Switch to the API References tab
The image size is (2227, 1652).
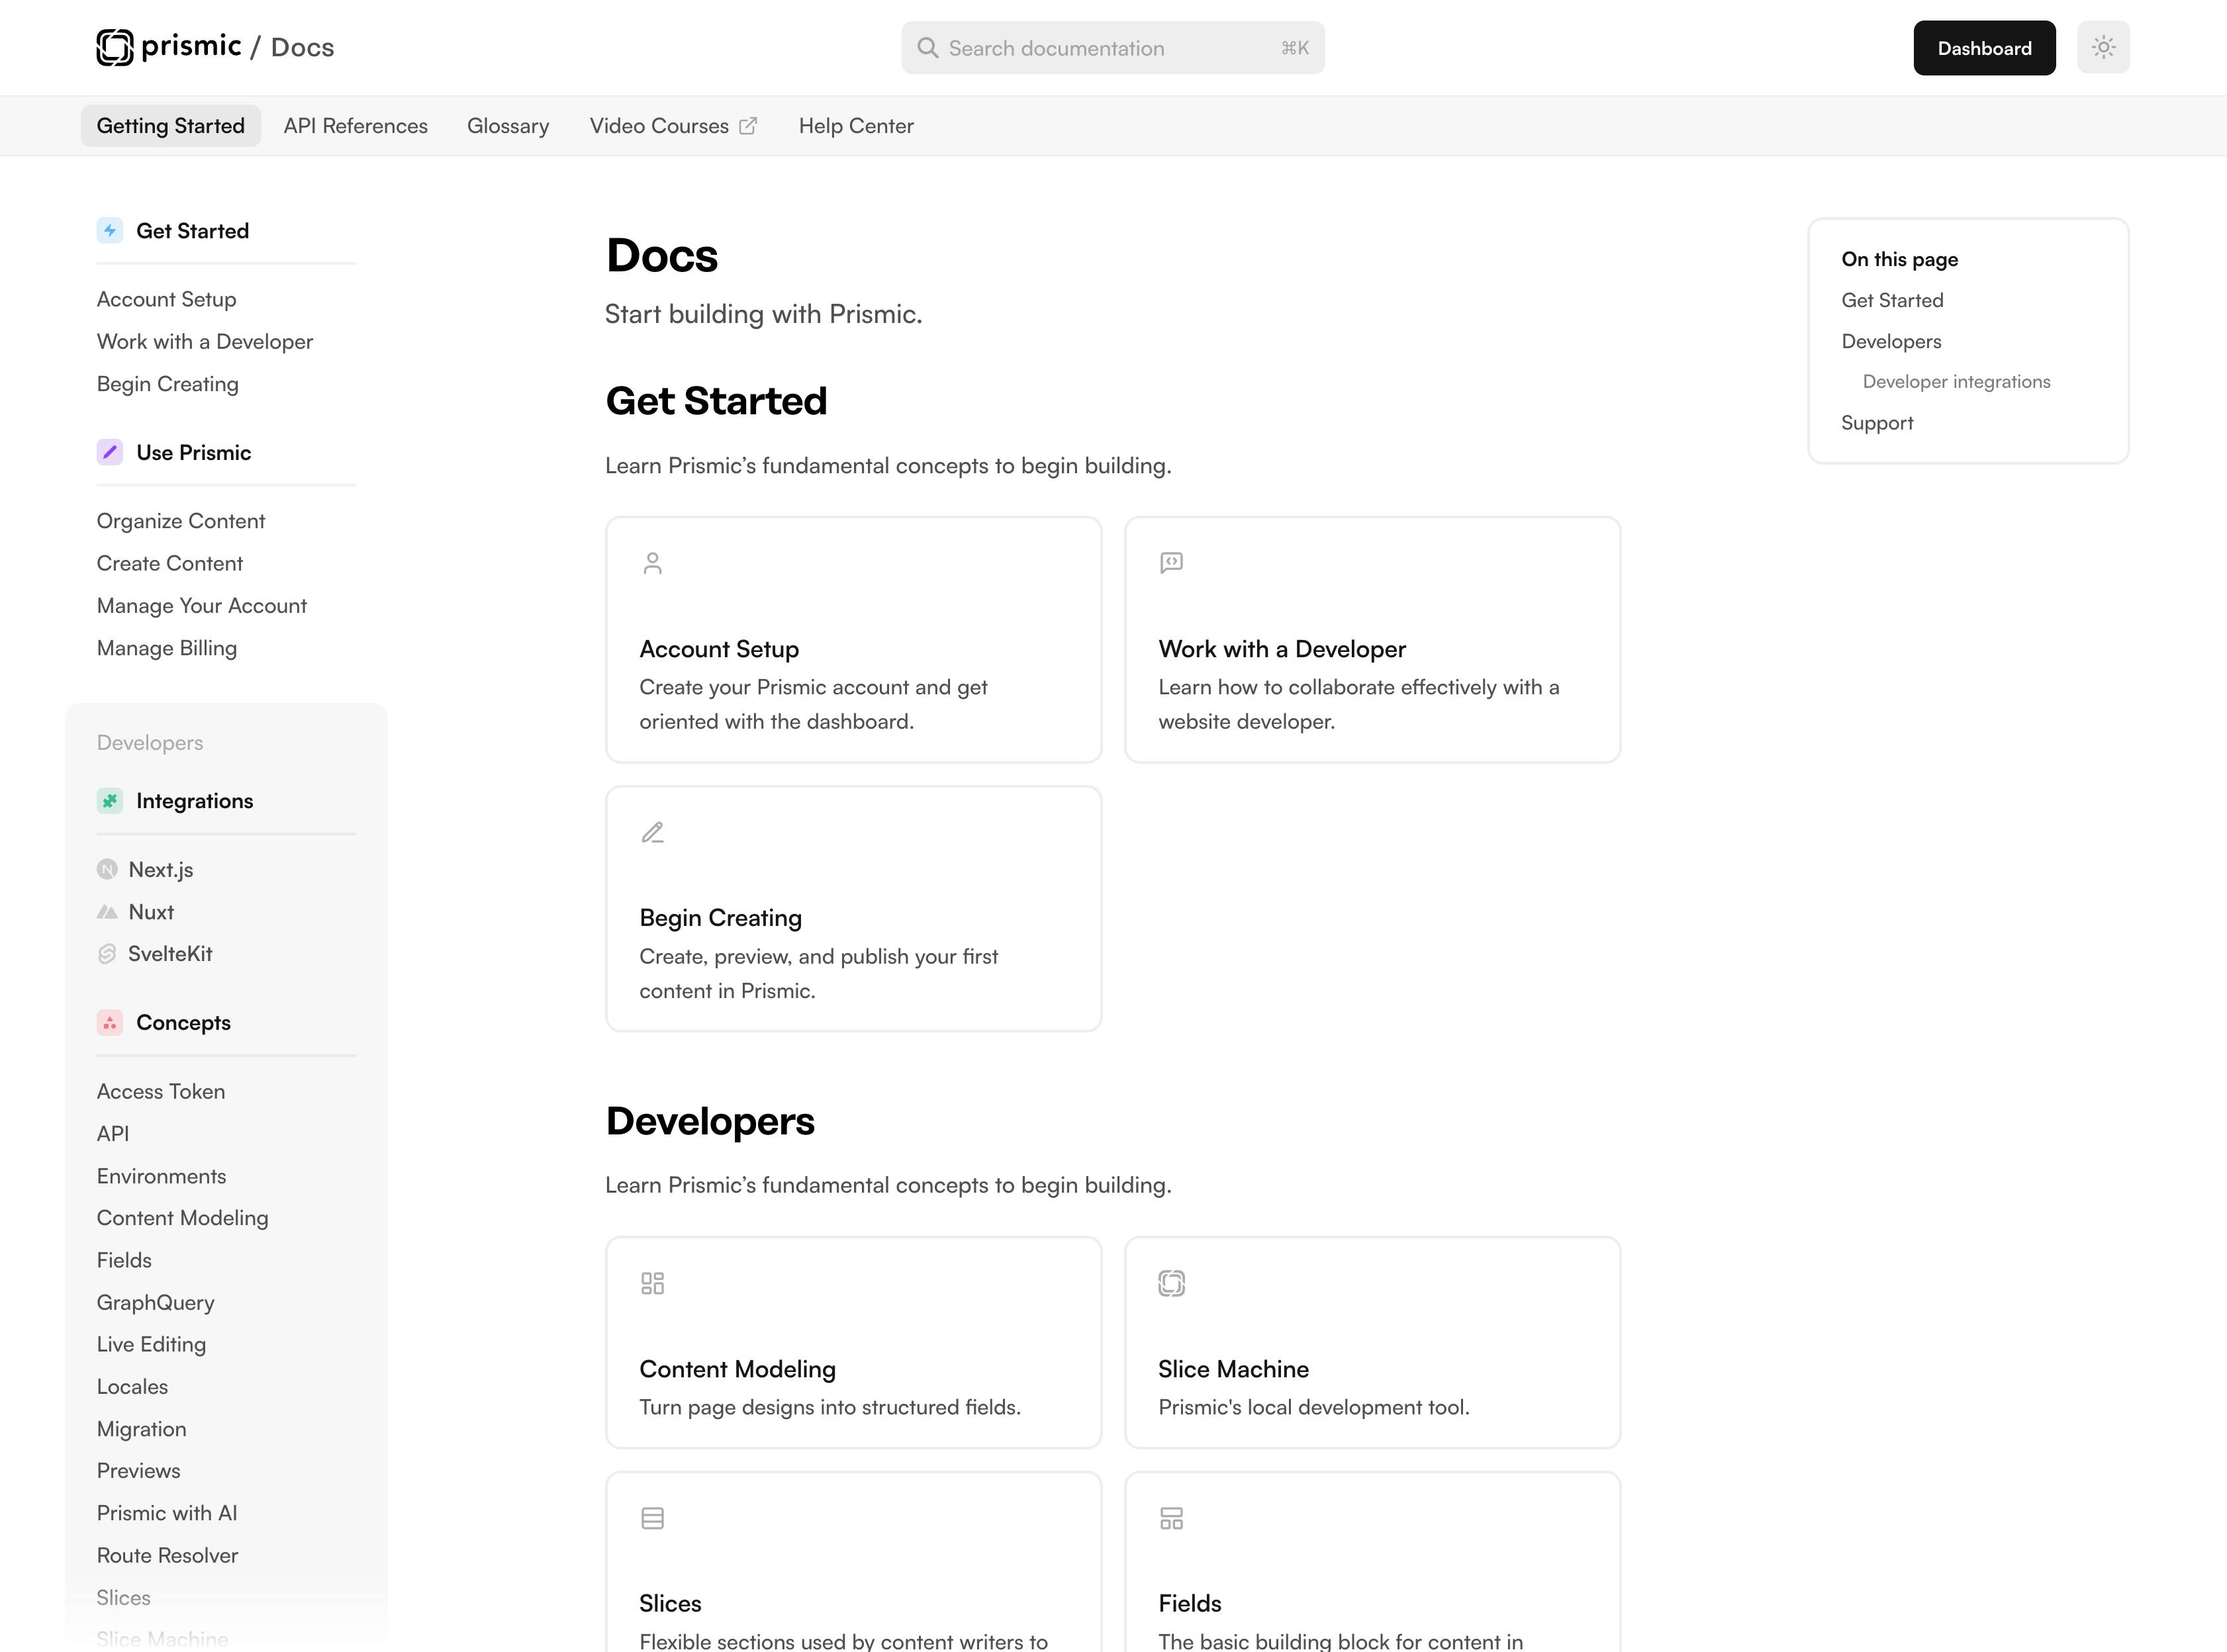pos(355,126)
